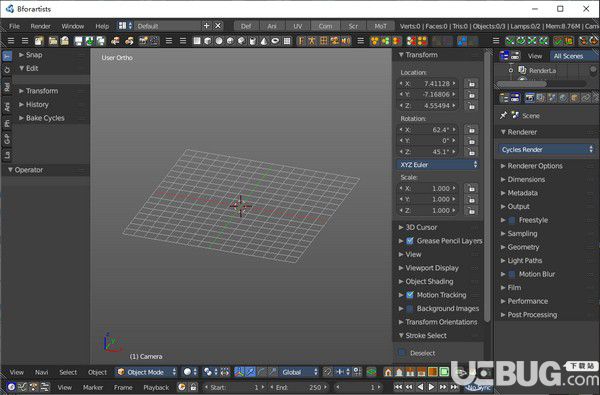Image resolution: width=600 pixels, height=395 pixels.
Task: Open the viewport shading selector
Action: click(x=189, y=372)
